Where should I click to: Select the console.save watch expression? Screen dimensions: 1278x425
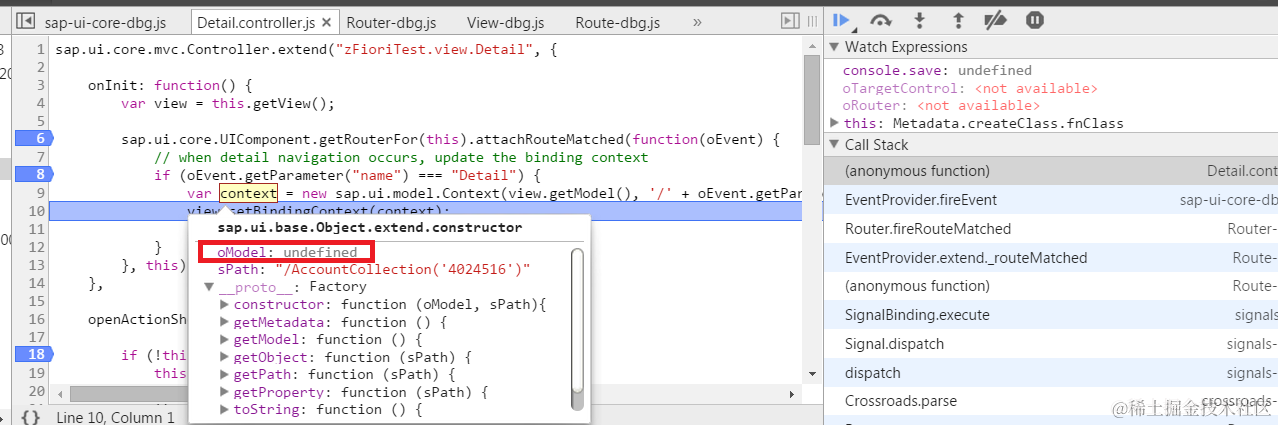point(937,71)
